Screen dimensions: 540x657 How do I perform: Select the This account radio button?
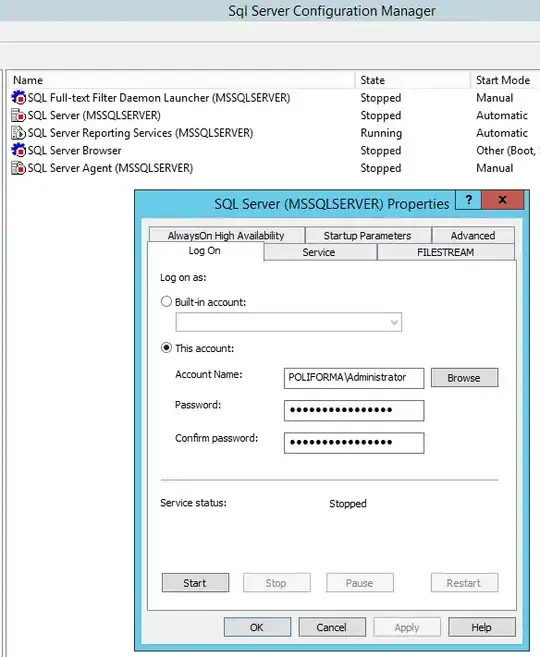166,348
